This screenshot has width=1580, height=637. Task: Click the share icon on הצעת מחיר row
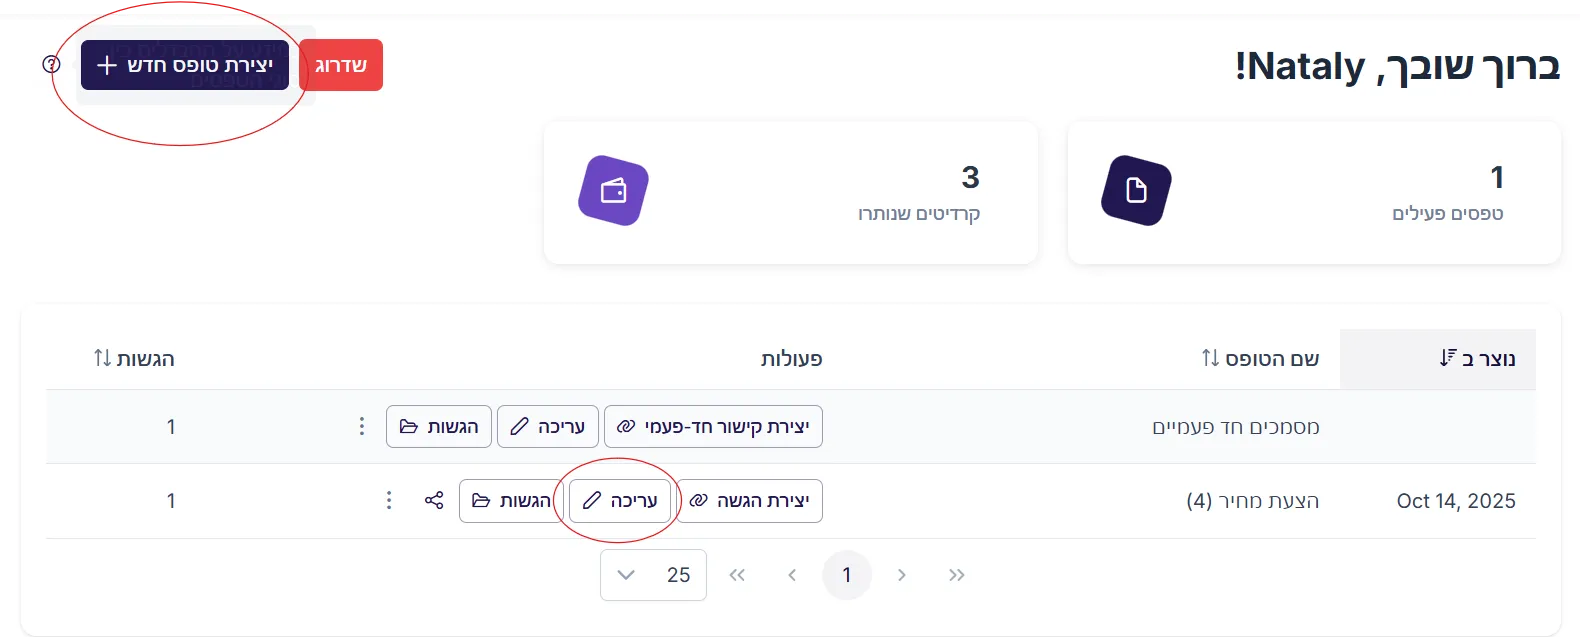click(x=433, y=500)
